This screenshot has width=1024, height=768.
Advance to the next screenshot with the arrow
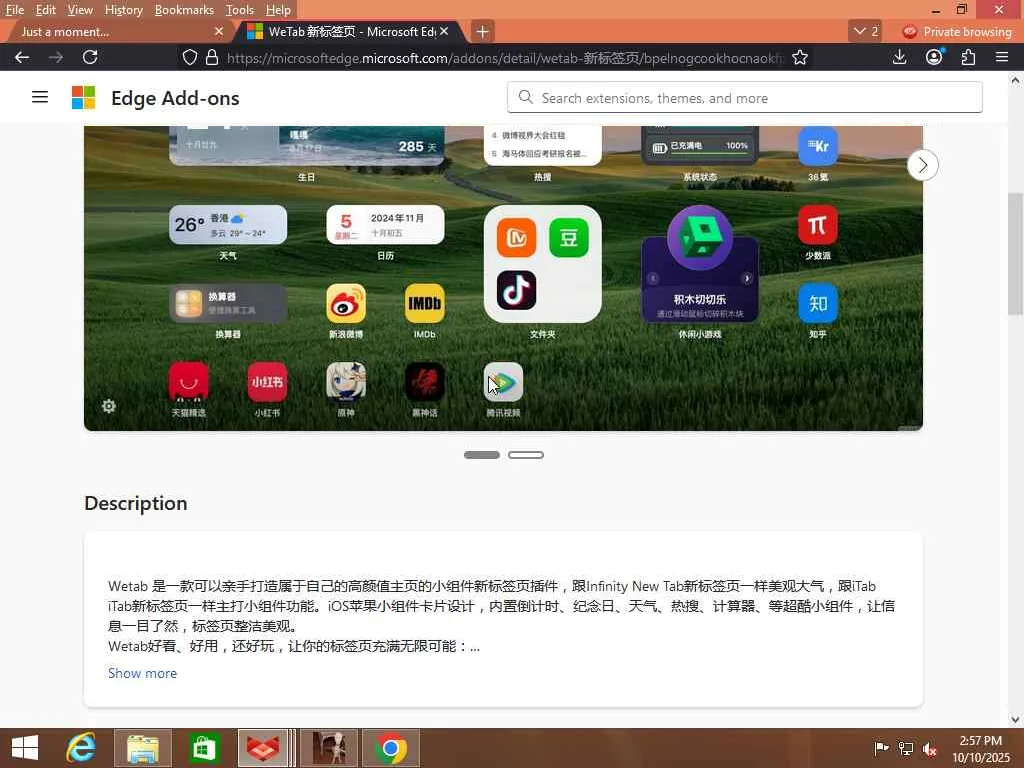point(922,165)
